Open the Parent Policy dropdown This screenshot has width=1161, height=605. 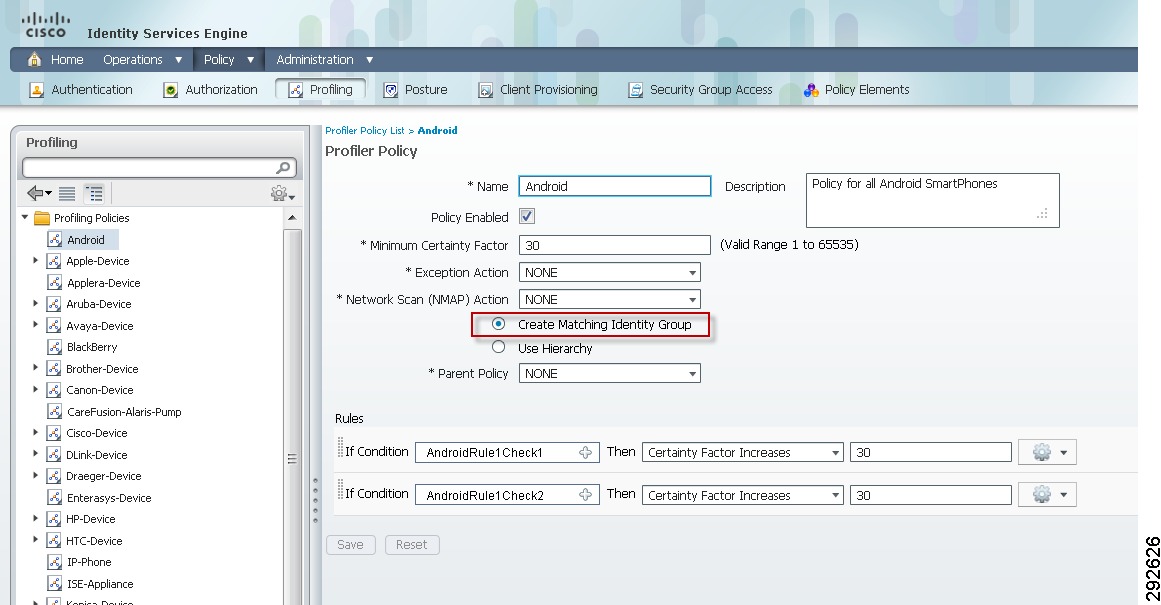609,373
